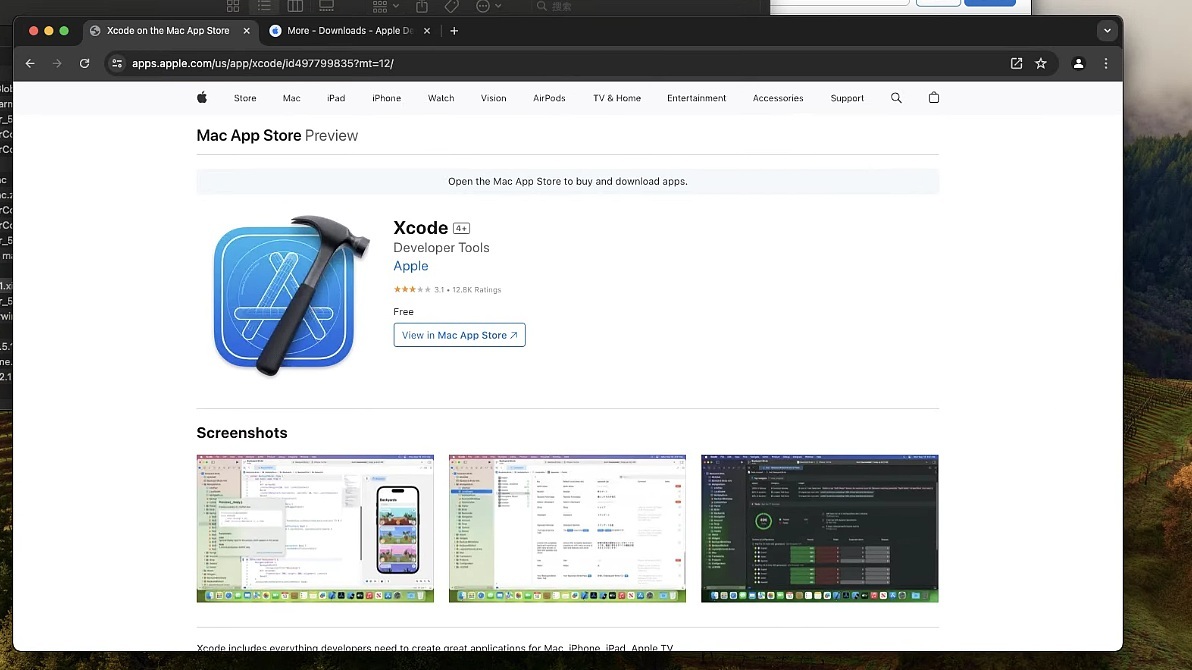Click the open-in-app icon in address bar
This screenshot has width=1192, height=670.
pyautogui.click(x=1016, y=64)
